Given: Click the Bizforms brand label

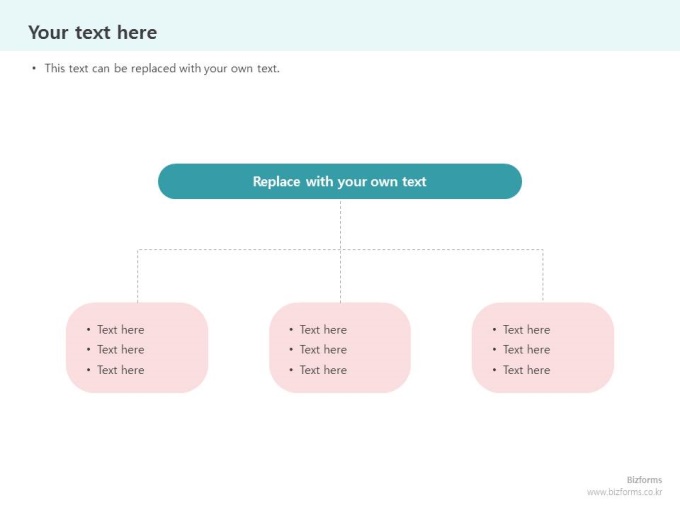Looking at the screenshot, I should 644,480.
